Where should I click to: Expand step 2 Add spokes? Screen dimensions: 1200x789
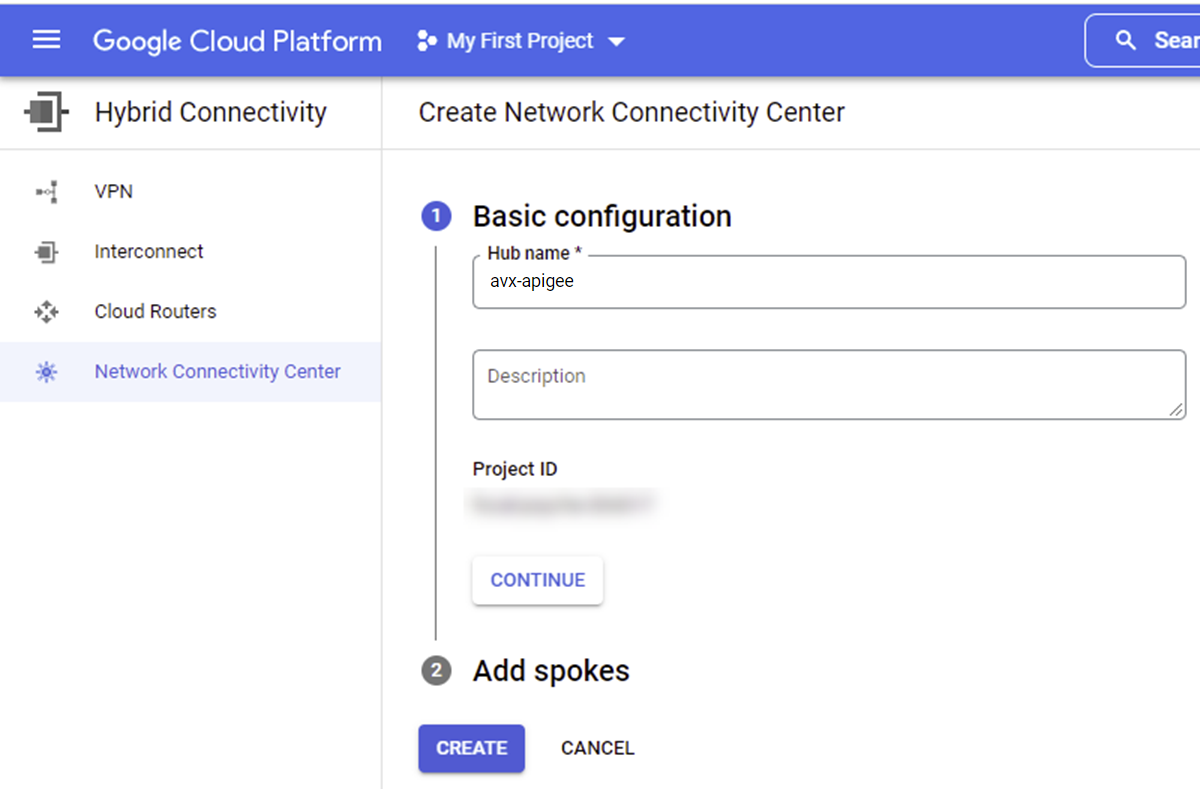[x=550, y=670]
